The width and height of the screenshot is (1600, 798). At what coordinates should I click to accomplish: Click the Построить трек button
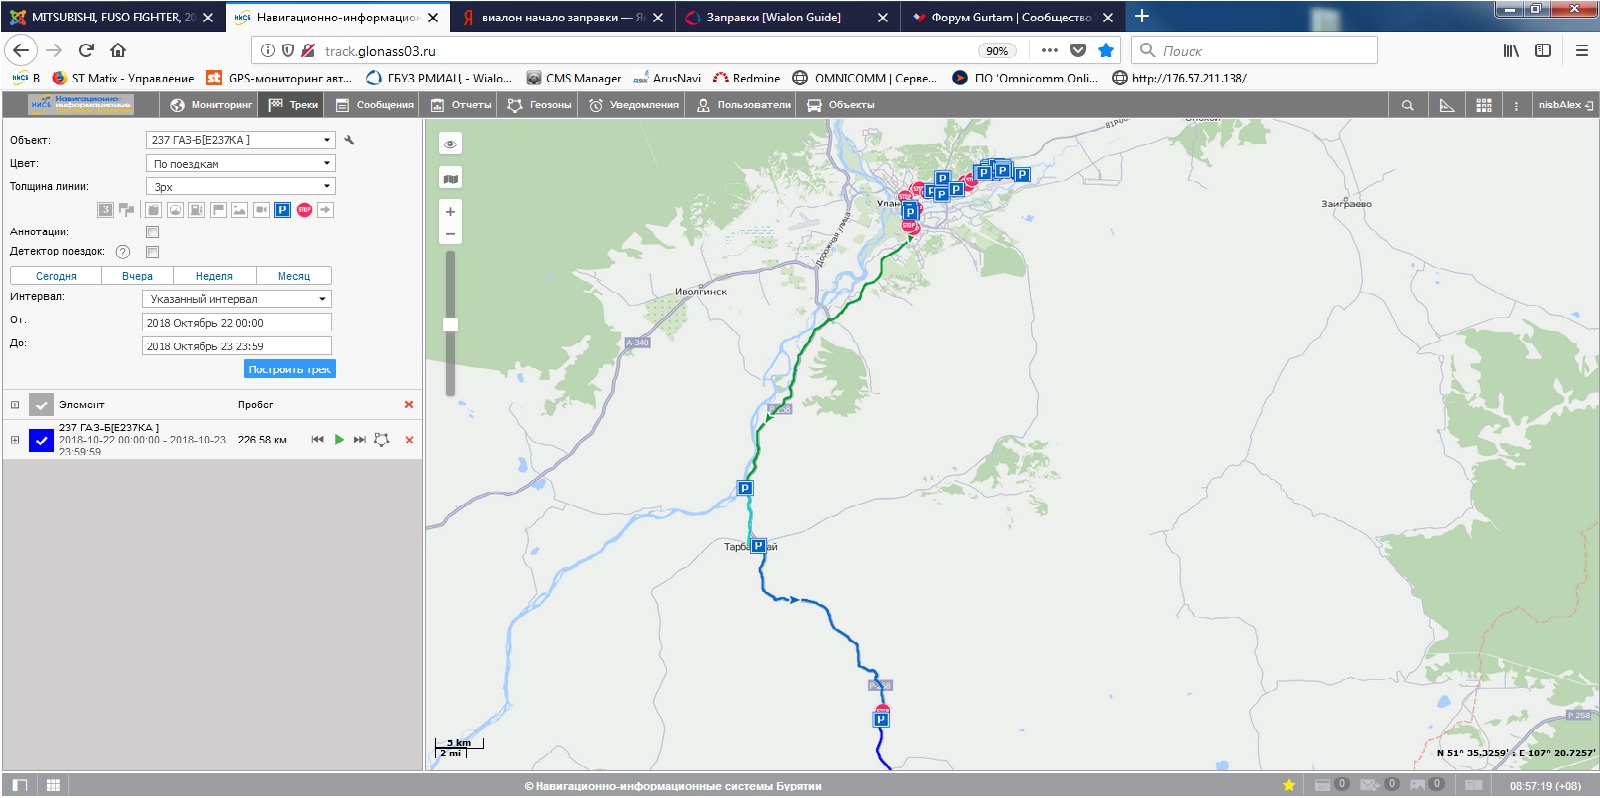(289, 369)
